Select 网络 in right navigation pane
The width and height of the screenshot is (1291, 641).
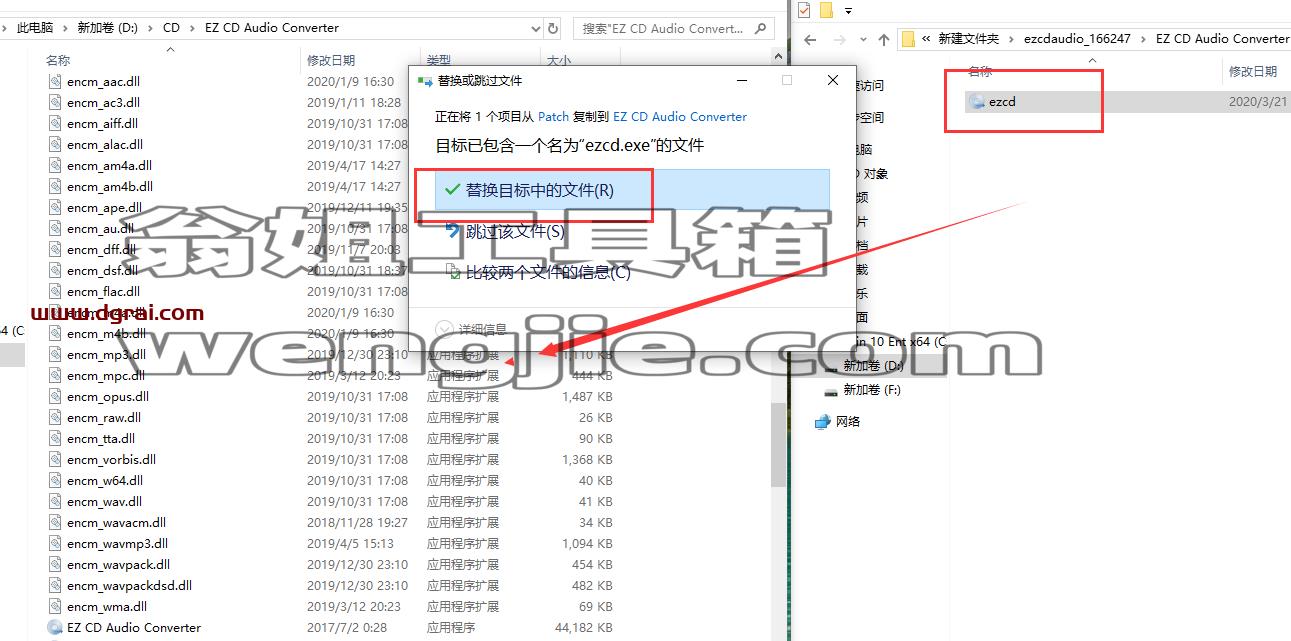pyautogui.click(x=848, y=422)
